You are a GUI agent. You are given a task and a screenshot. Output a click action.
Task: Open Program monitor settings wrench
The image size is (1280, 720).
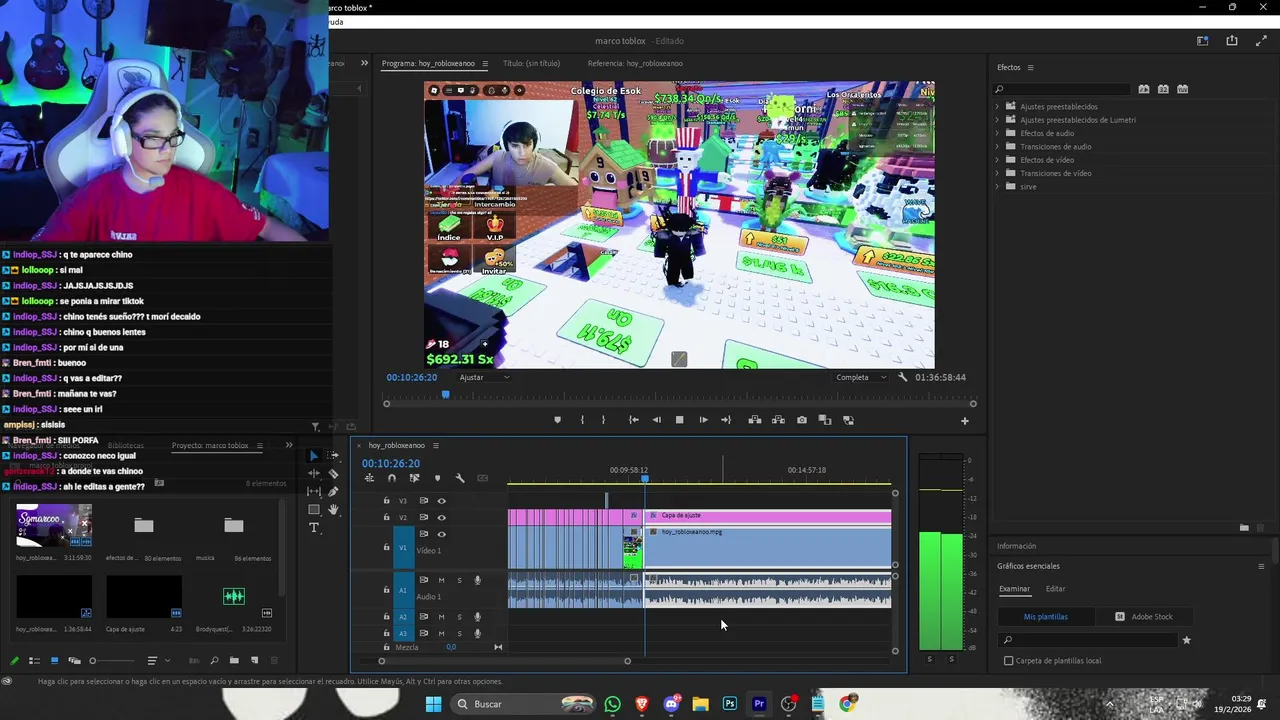click(903, 377)
